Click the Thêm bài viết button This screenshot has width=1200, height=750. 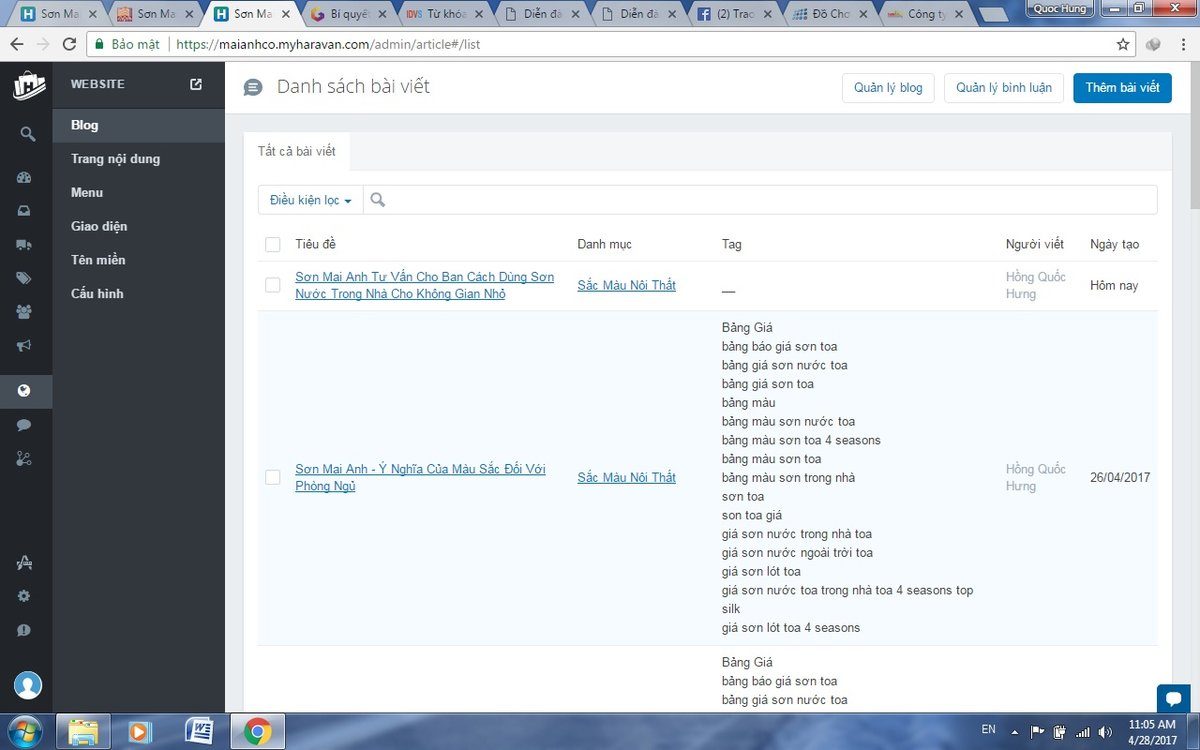(x=1122, y=88)
